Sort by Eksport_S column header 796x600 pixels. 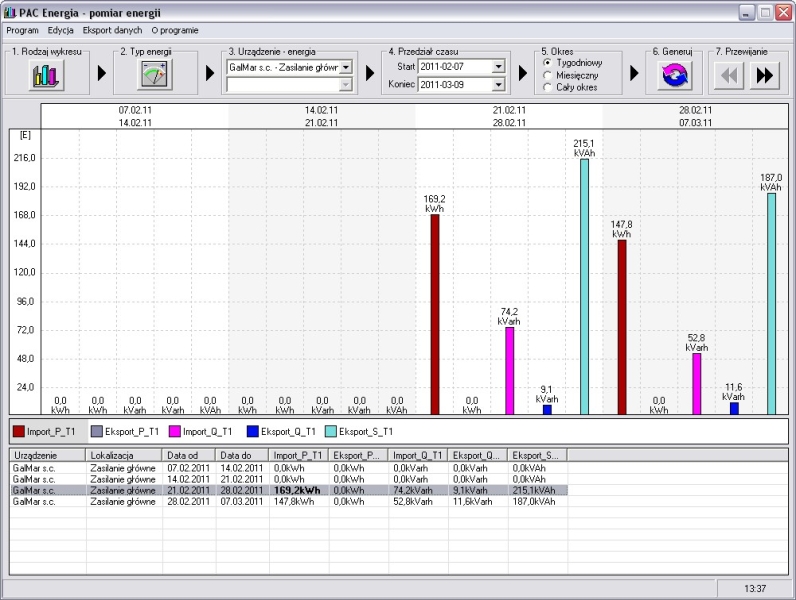tap(537, 455)
